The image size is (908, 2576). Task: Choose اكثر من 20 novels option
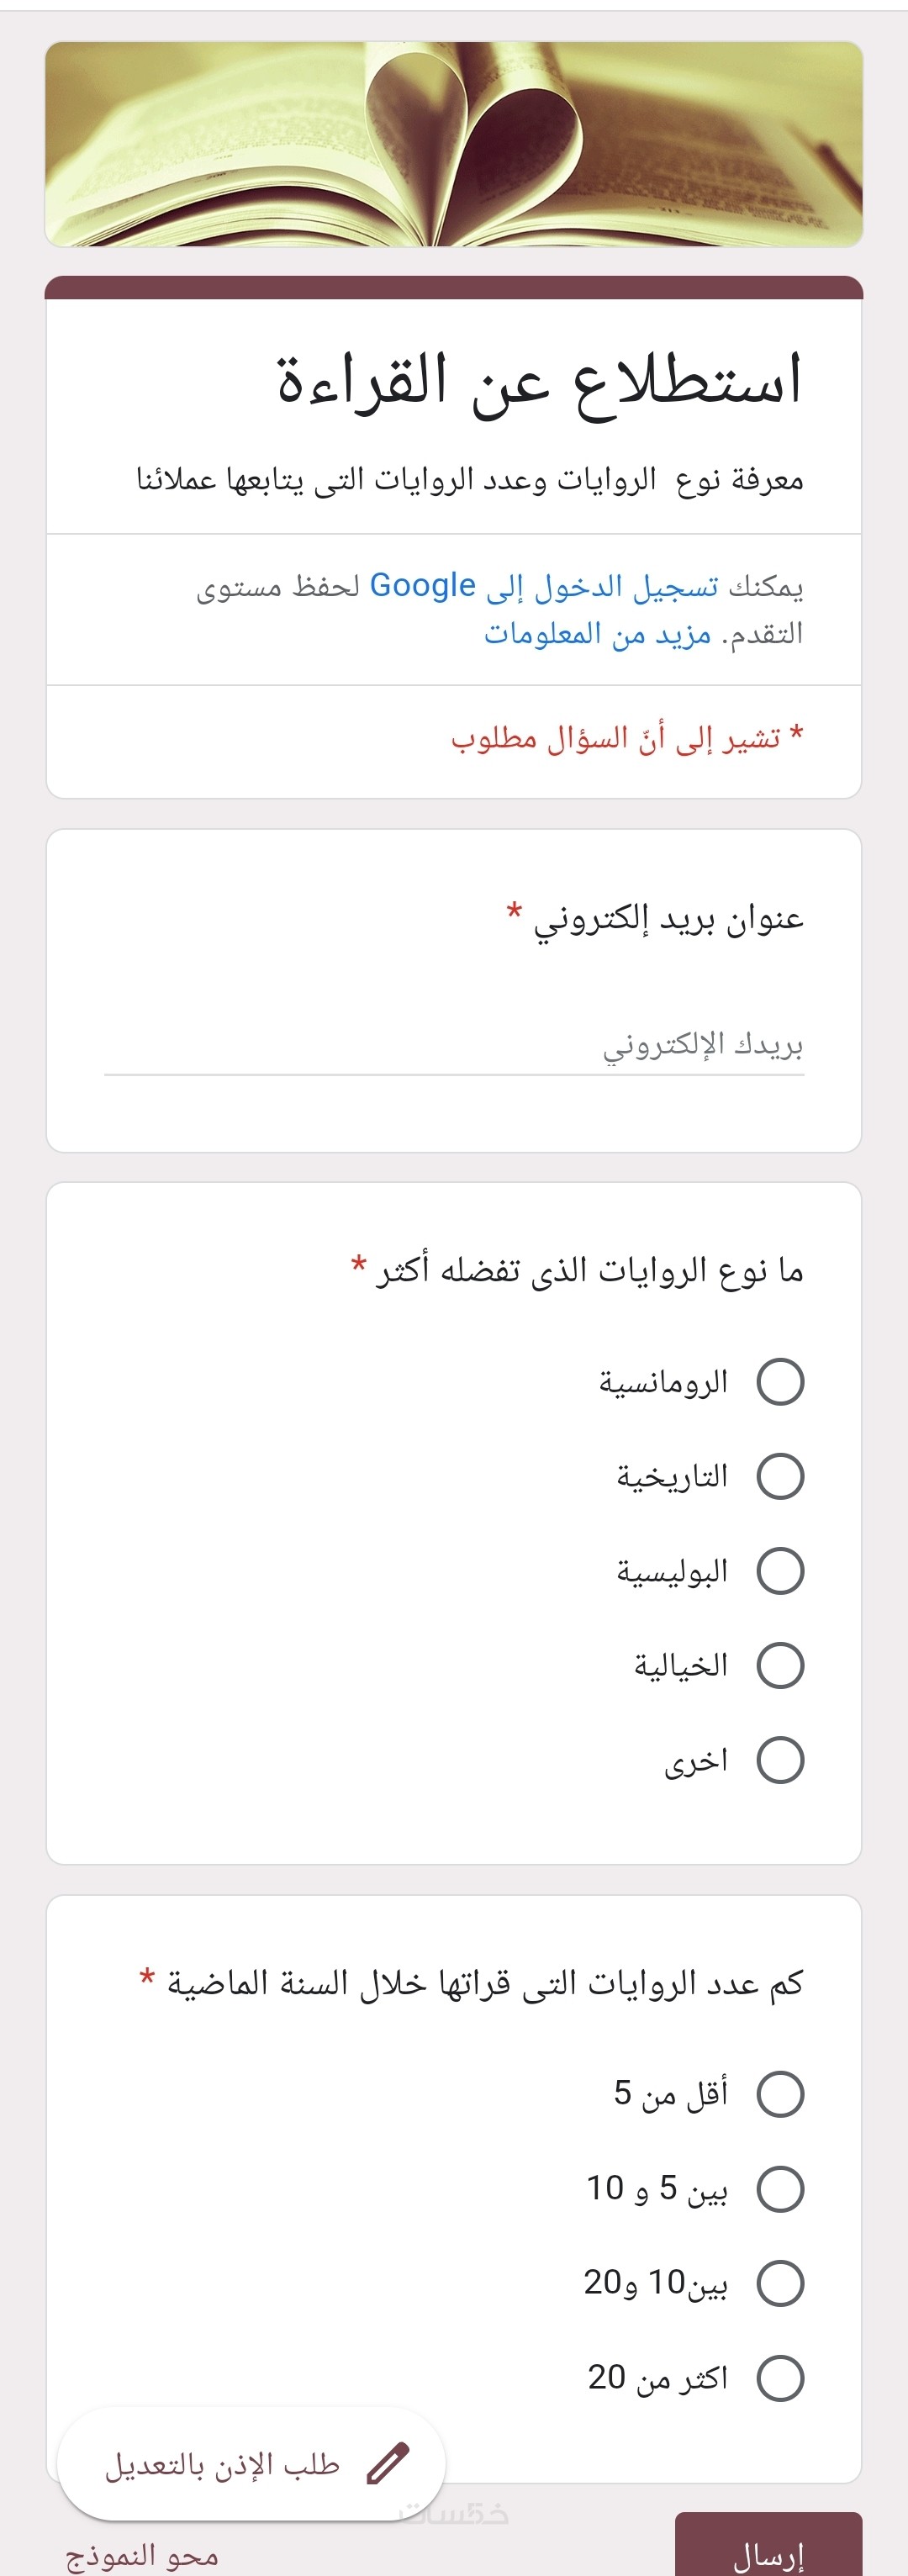click(x=780, y=2378)
